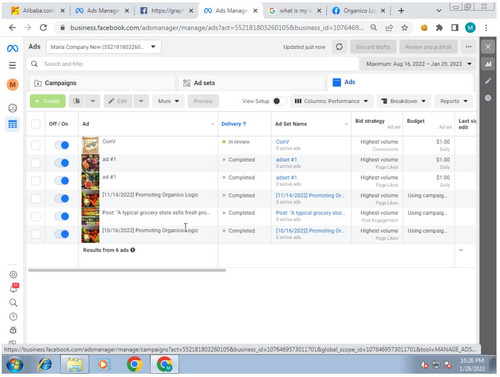Open the ConV ad set link
Screen dimensions: 500x377
pos(282,142)
